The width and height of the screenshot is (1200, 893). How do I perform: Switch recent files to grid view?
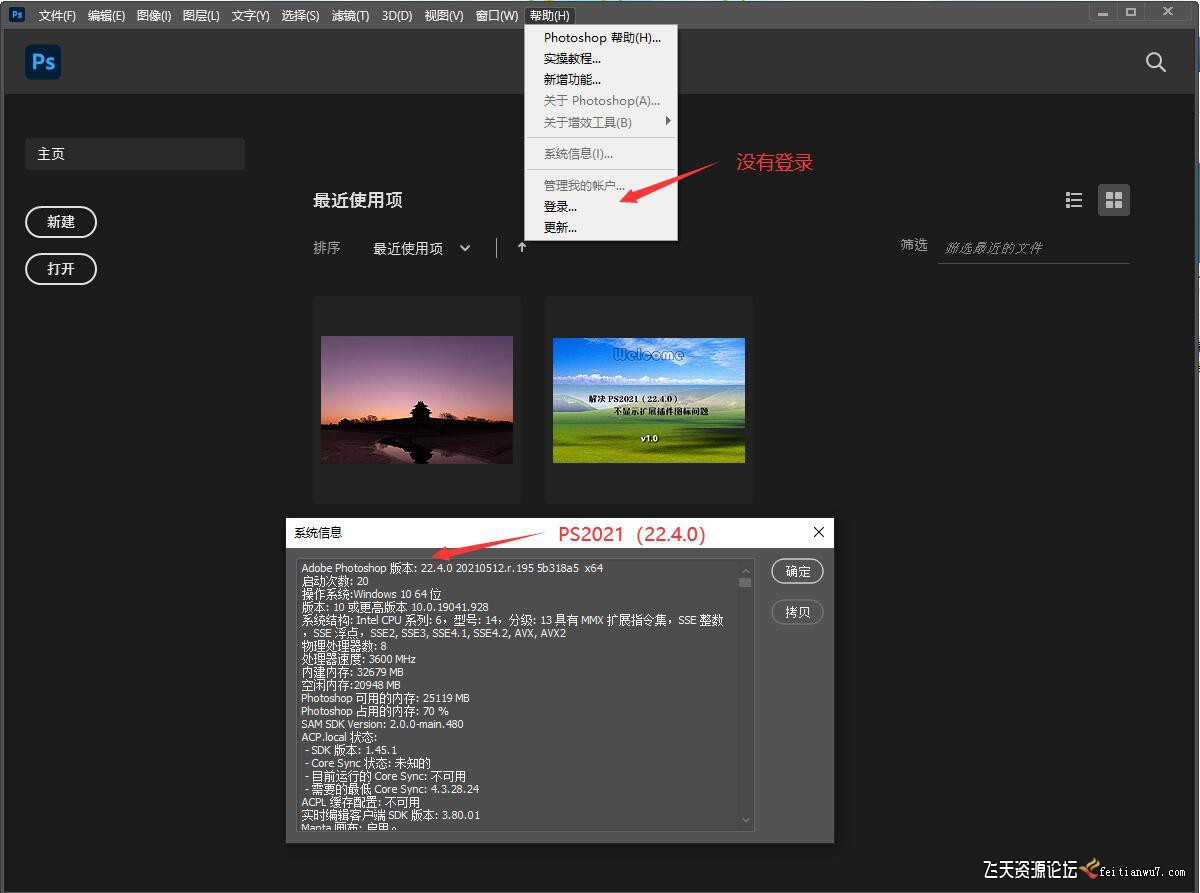tap(1114, 200)
